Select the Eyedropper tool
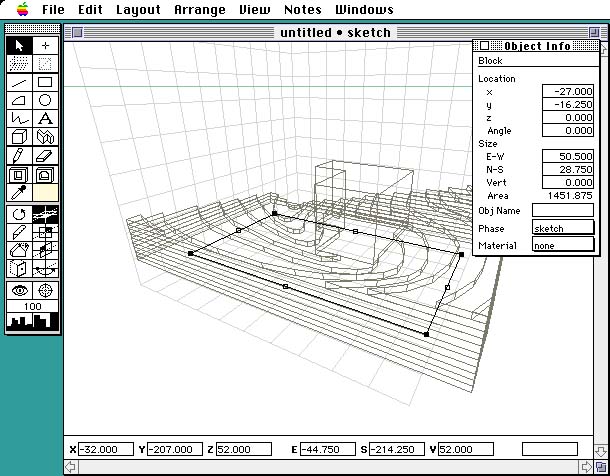610x476 pixels. tap(20, 191)
